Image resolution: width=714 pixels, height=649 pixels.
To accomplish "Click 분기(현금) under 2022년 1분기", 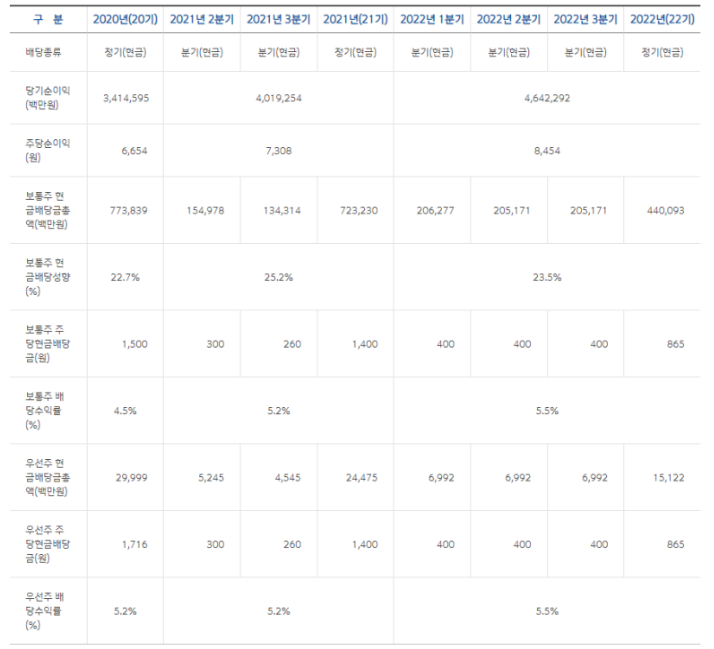I will [432, 52].
